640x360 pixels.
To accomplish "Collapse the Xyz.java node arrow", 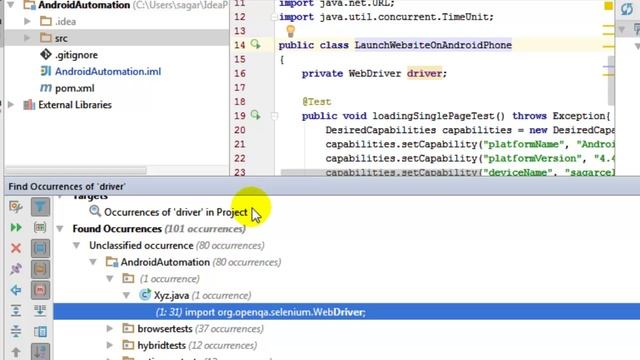I will 127,296.
